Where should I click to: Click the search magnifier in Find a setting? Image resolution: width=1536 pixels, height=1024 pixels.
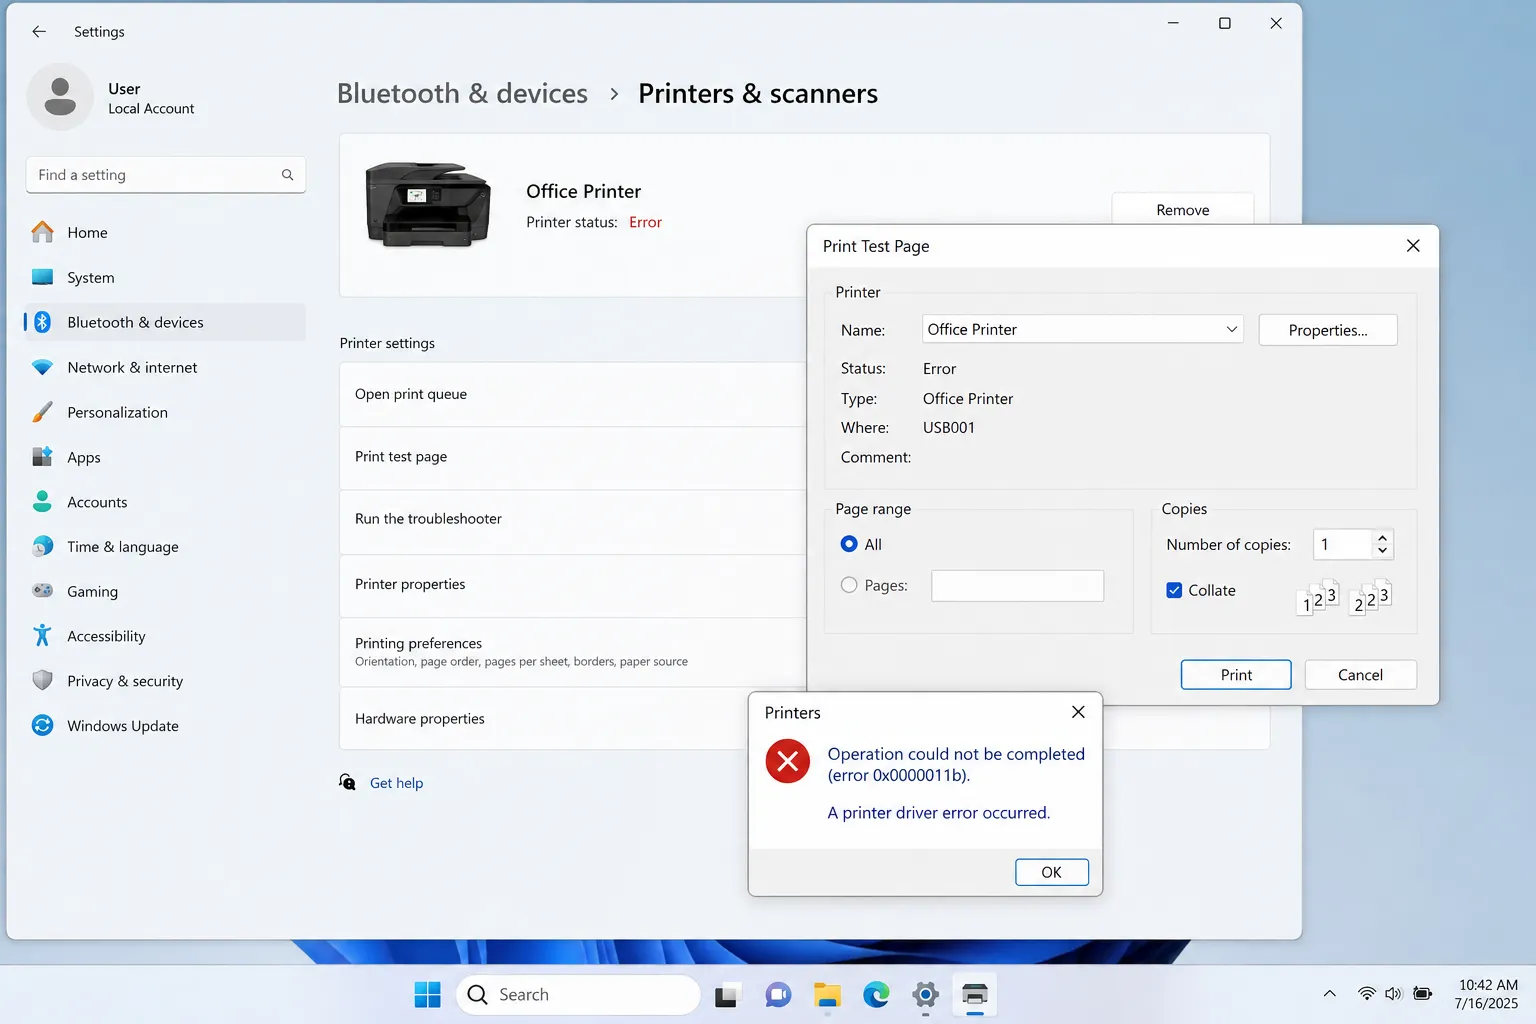coord(287,175)
